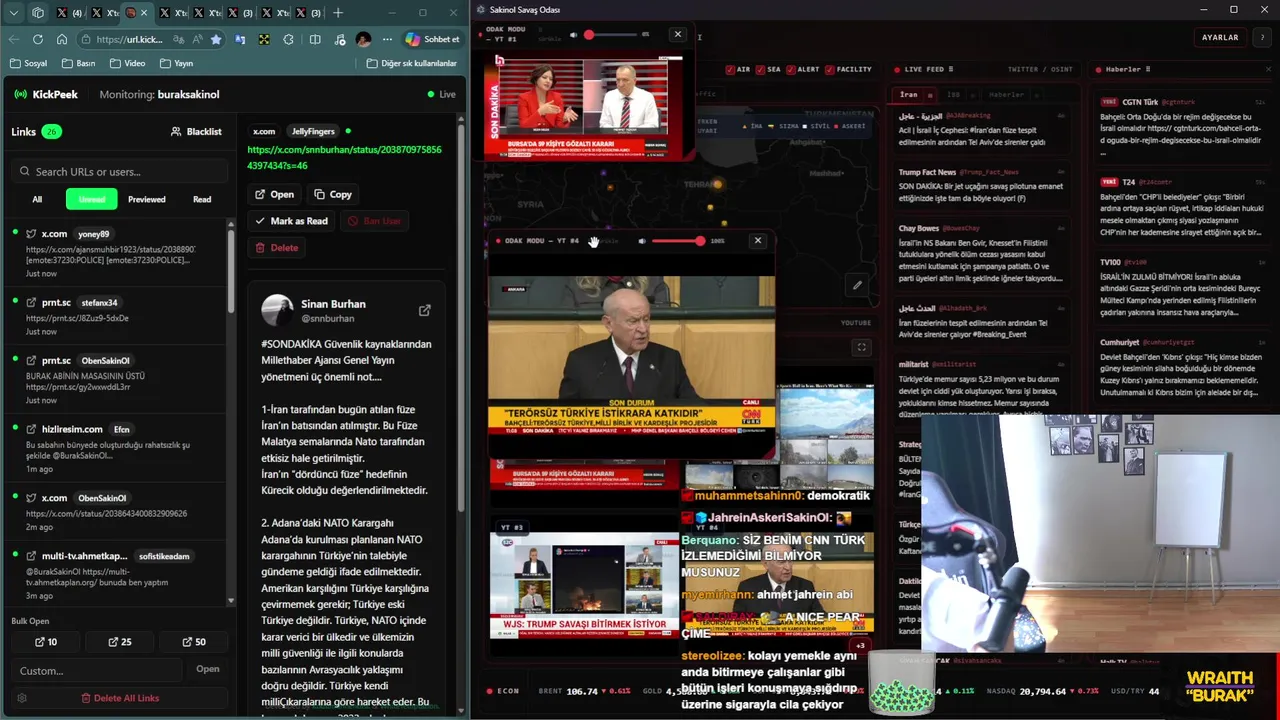Adjust the YT #1 volume slider
The width and height of the screenshot is (1280, 720).
tap(610, 35)
